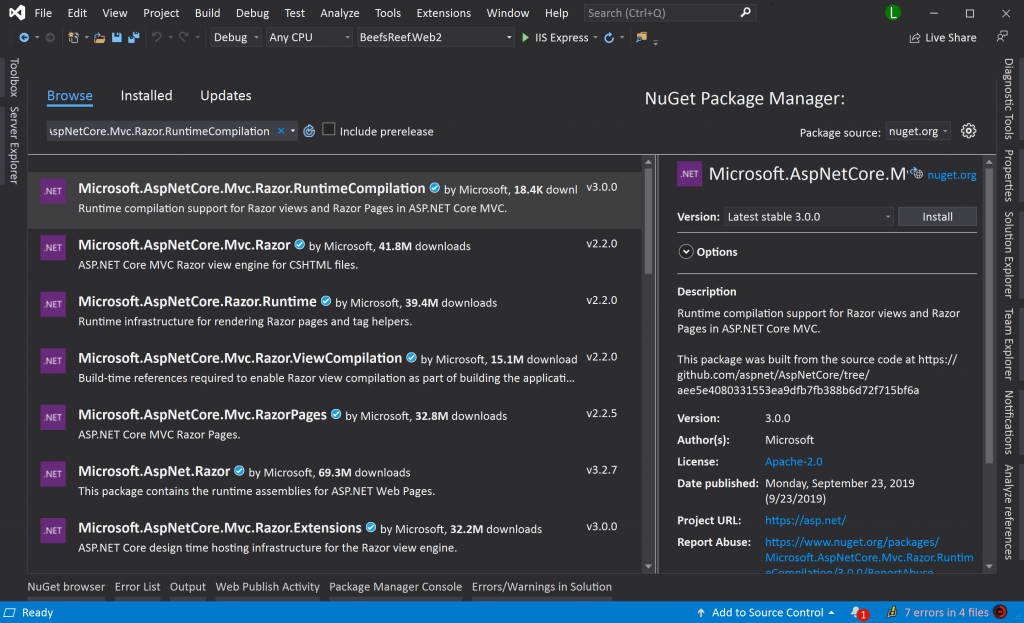Open the Toolbox side tab
1024x623 pixels.
point(14,77)
